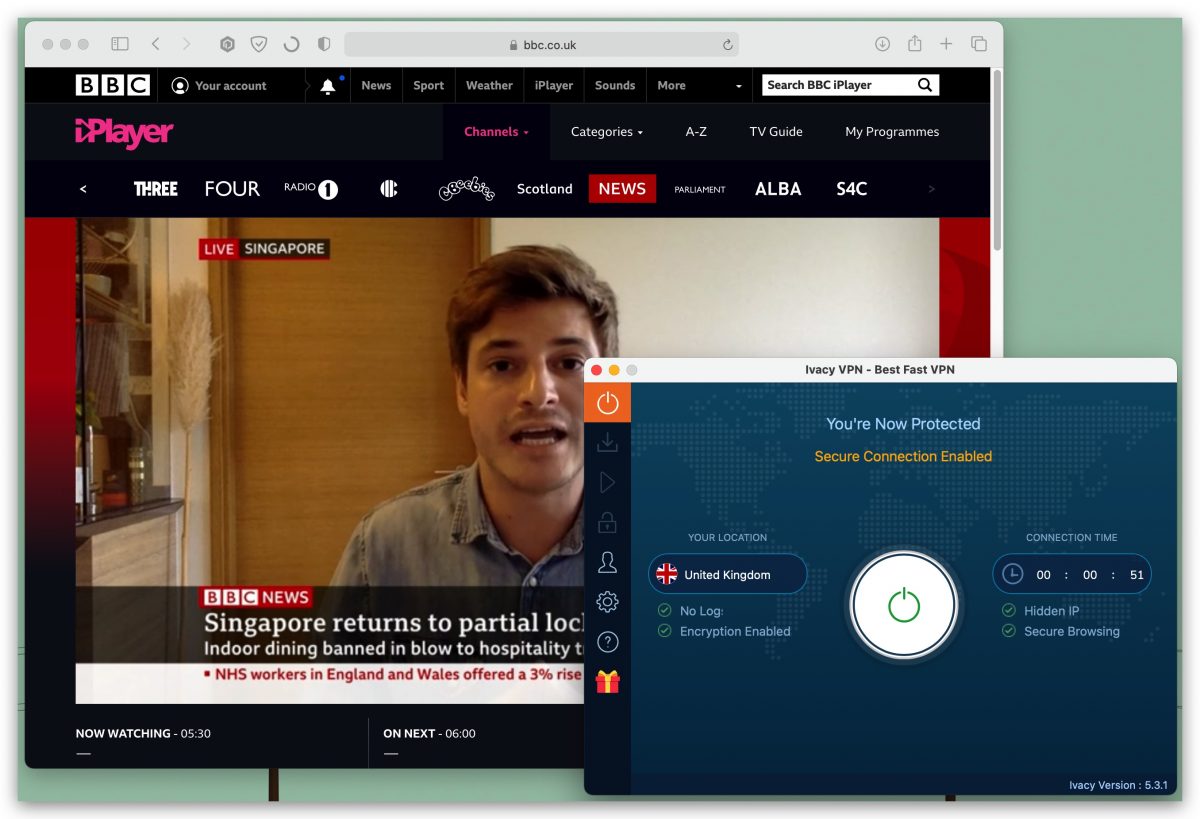The image size is (1200, 819).
Task: Open Ivacy settings gear icon
Action: point(607,602)
